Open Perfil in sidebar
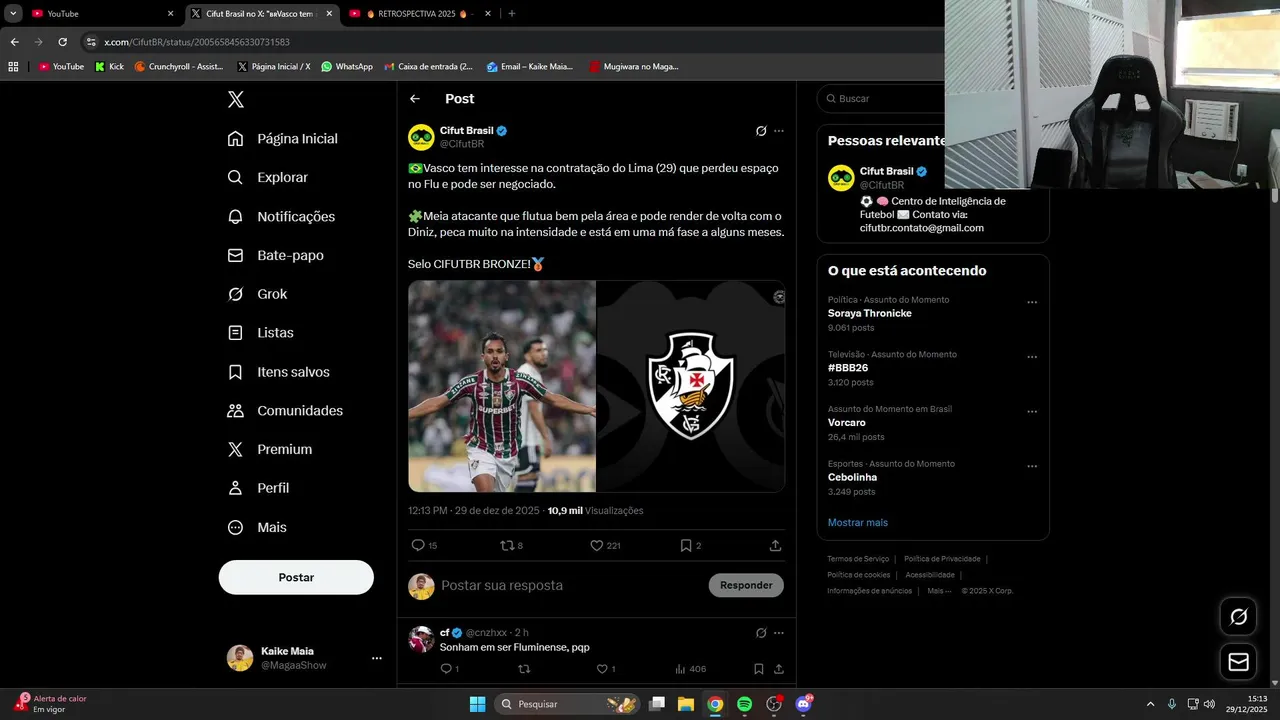 258,488
